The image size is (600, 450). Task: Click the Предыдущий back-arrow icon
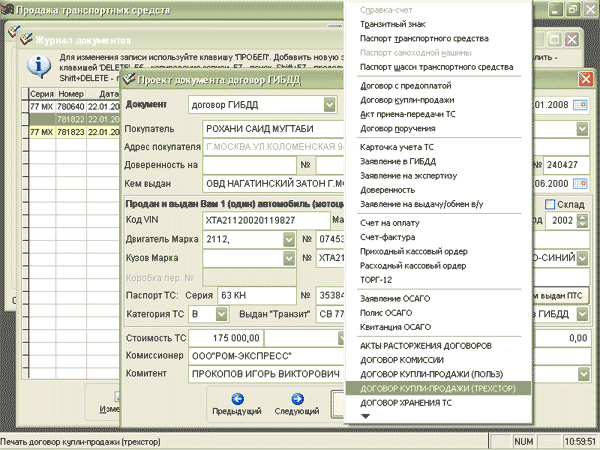(237, 397)
